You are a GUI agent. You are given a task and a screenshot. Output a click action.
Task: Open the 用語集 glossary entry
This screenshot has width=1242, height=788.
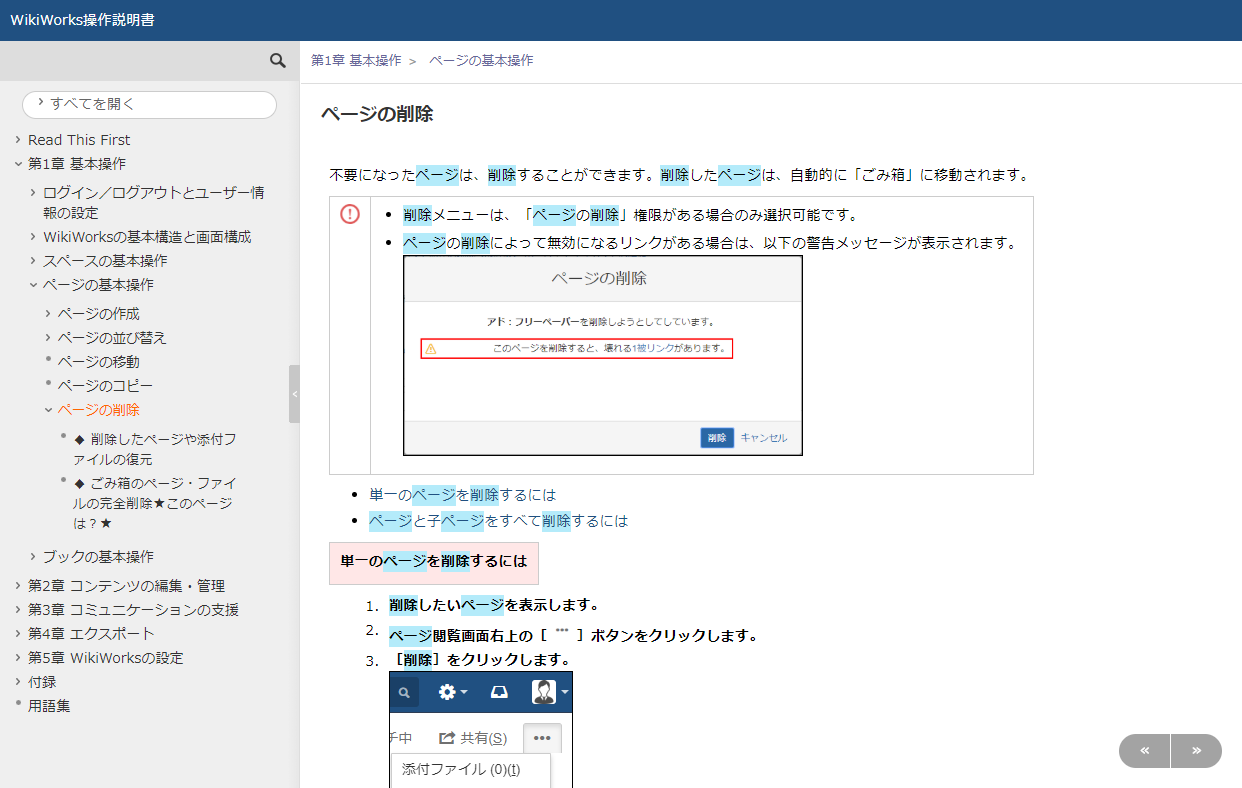[x=49, y=706]
